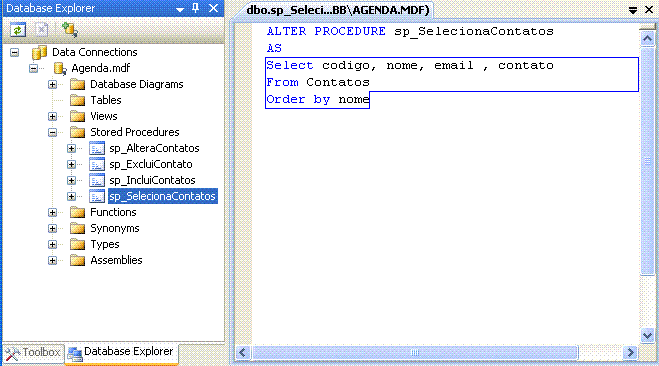Click the Refresh icon in Database Explorer toolbar
The image size is (659, 366).
click(x=18, y=30)
